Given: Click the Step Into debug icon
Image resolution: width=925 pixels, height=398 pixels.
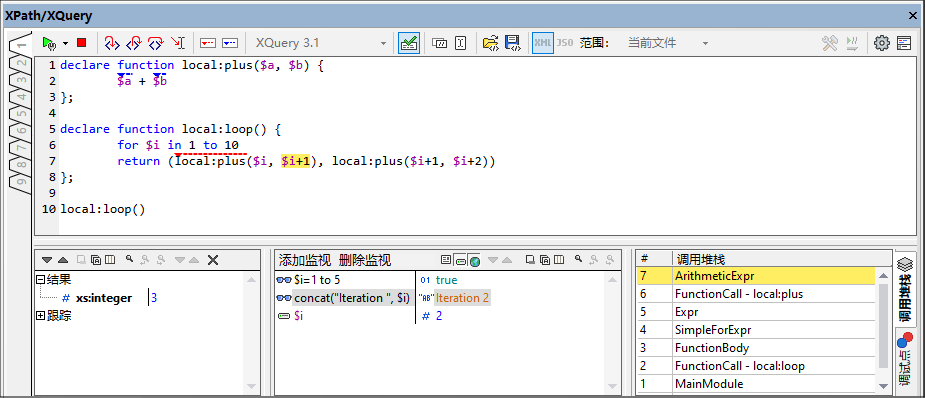Looking at the screenshot, I should [x=111, y=43].
